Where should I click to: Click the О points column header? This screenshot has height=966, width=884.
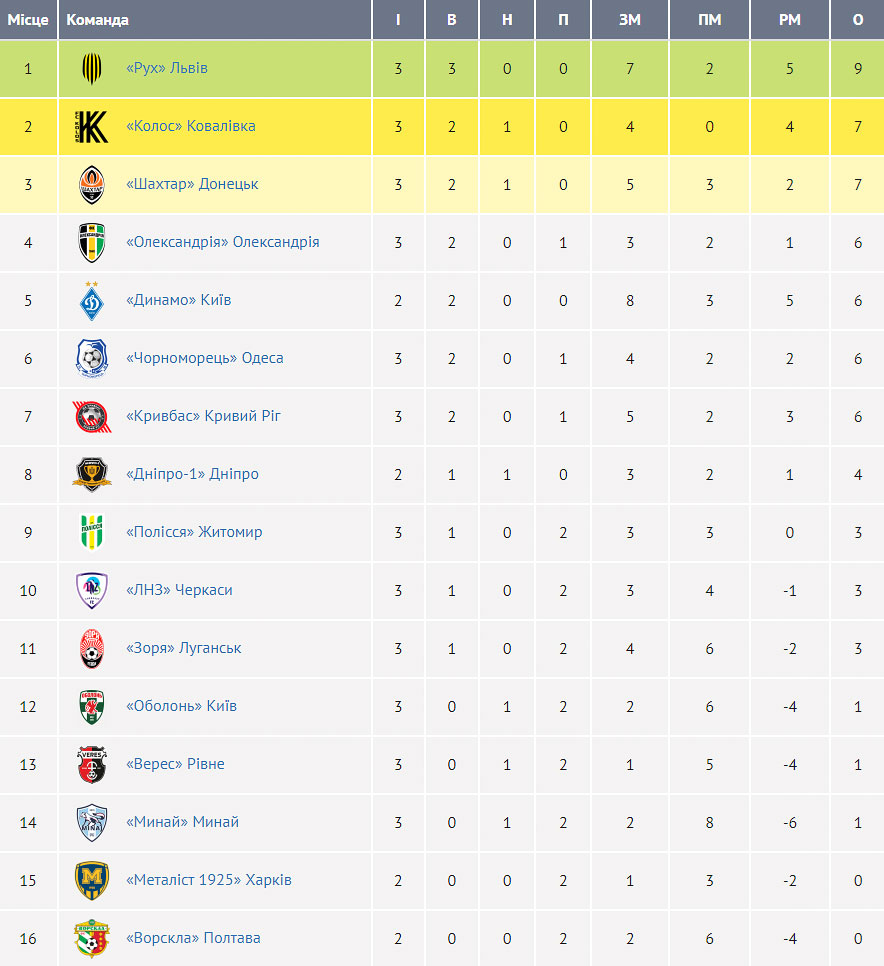858,20
